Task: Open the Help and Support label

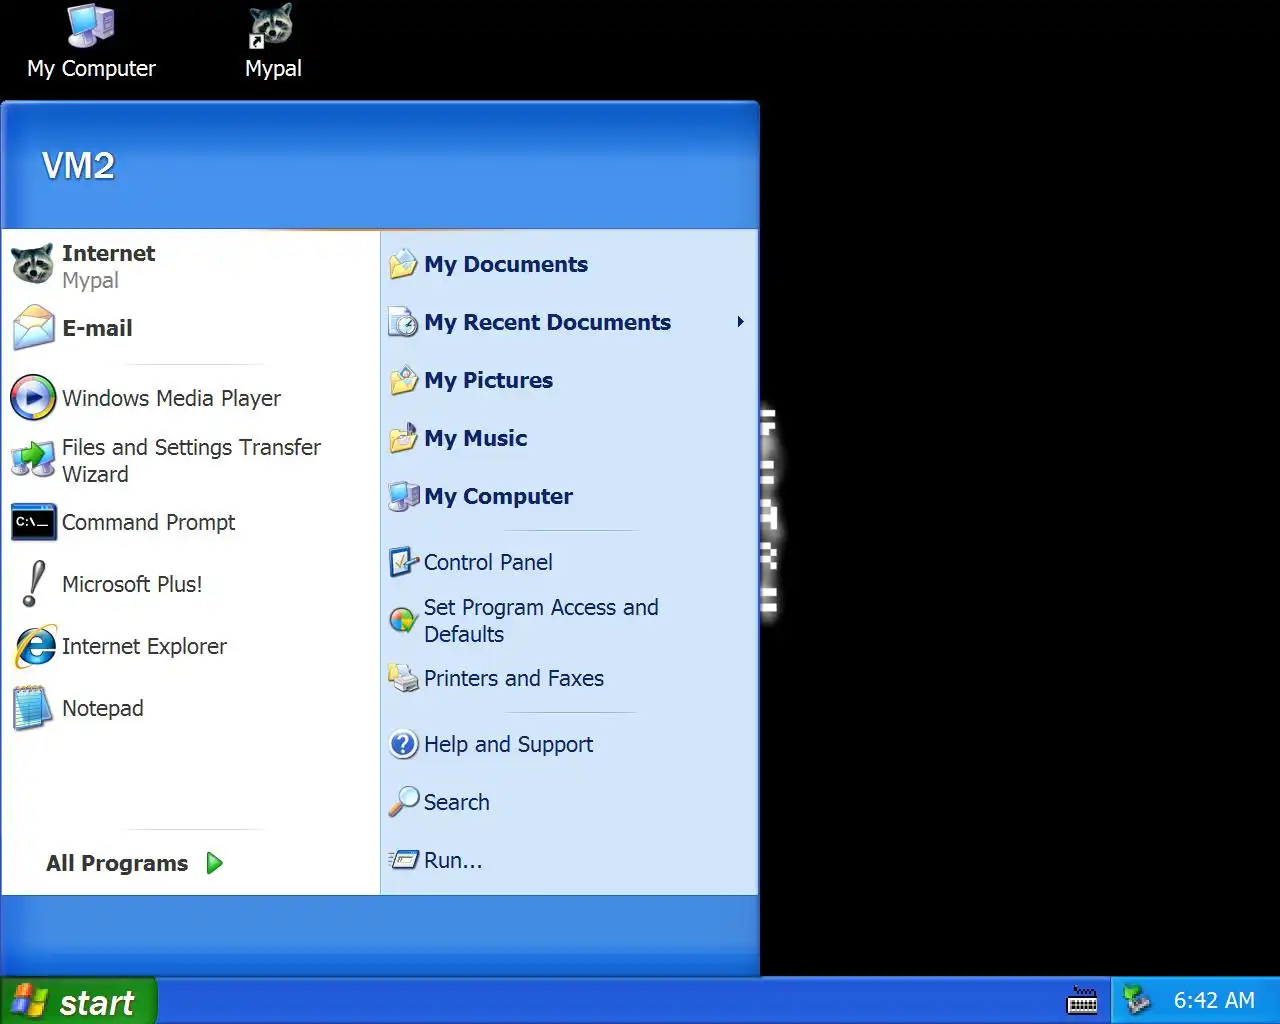Action: (x=508, y=744)
